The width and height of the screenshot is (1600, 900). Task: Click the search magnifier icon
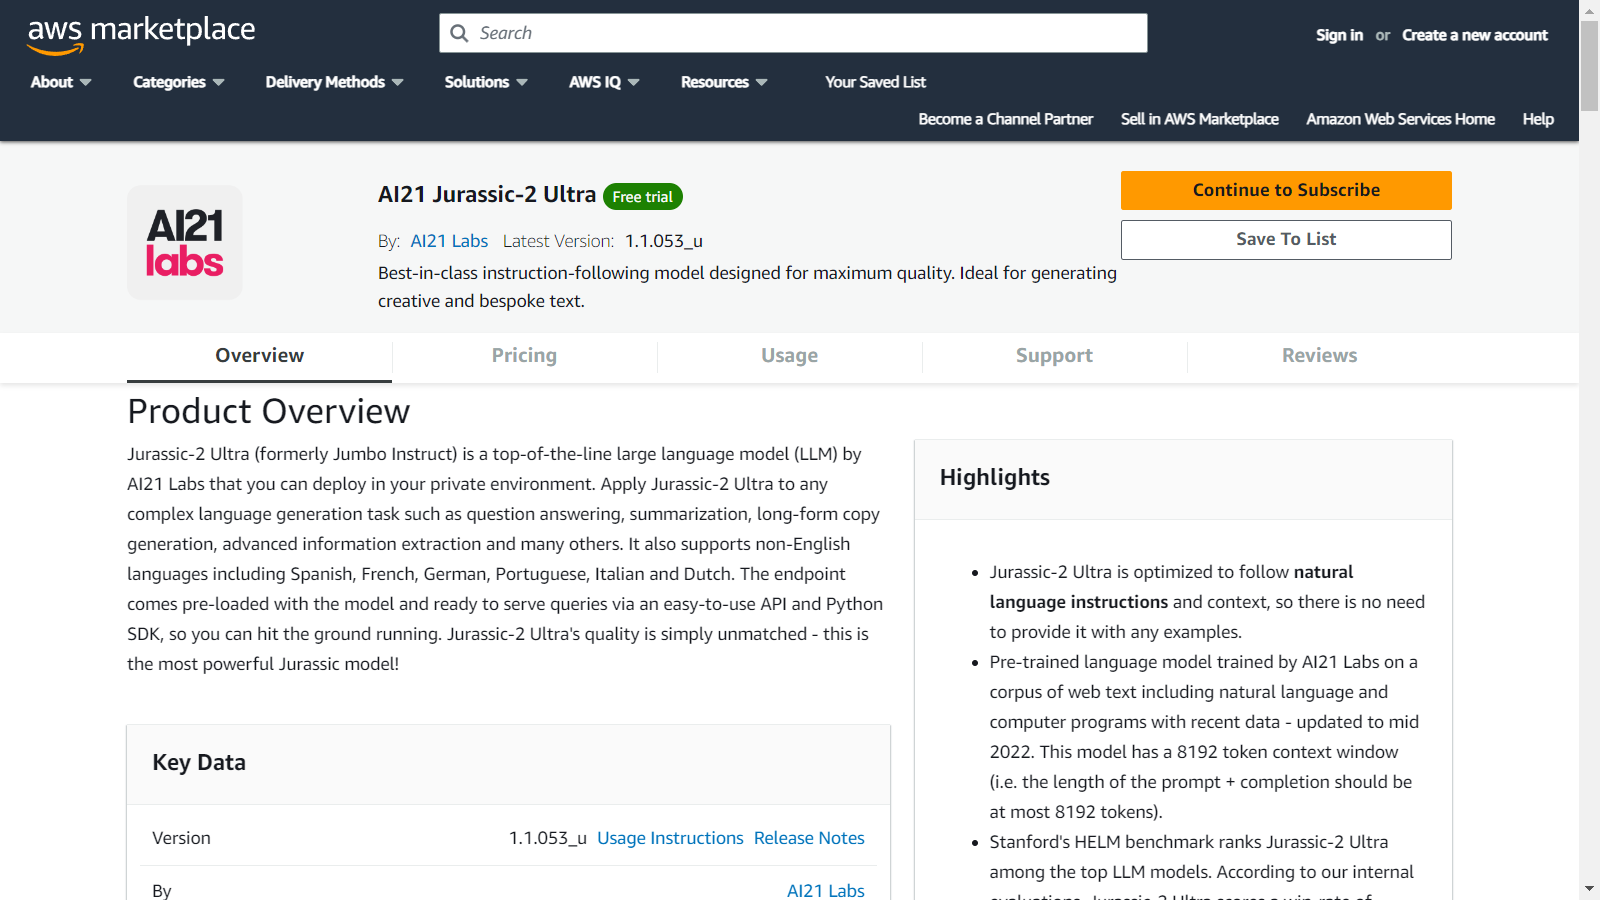[459, 33]
